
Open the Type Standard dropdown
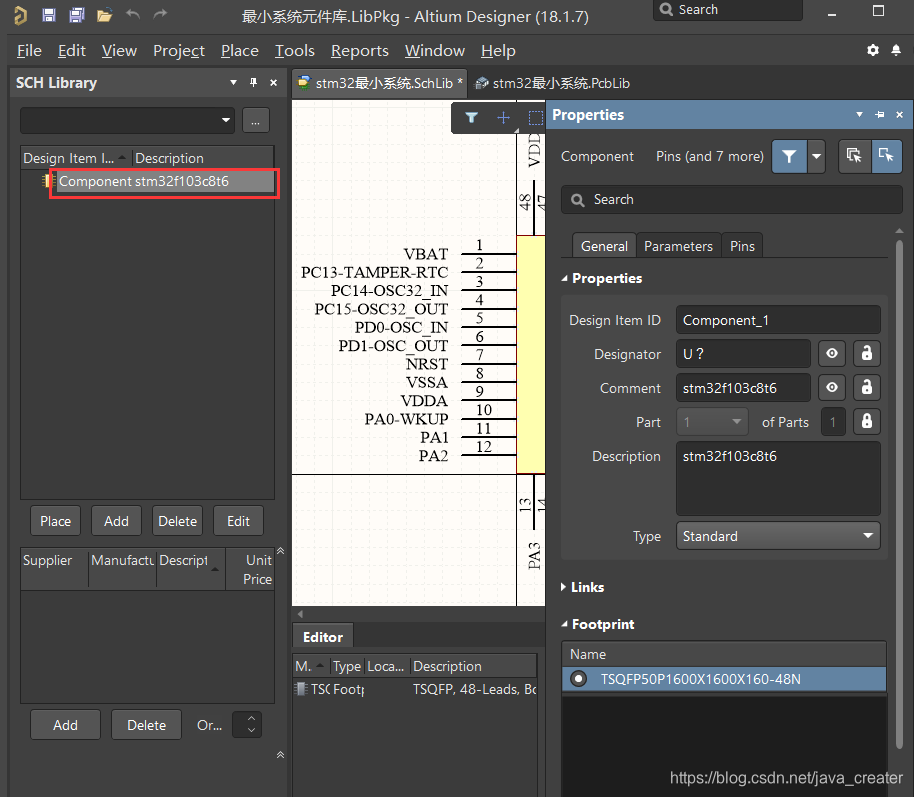pyautogui.click(x=778, y=536)
